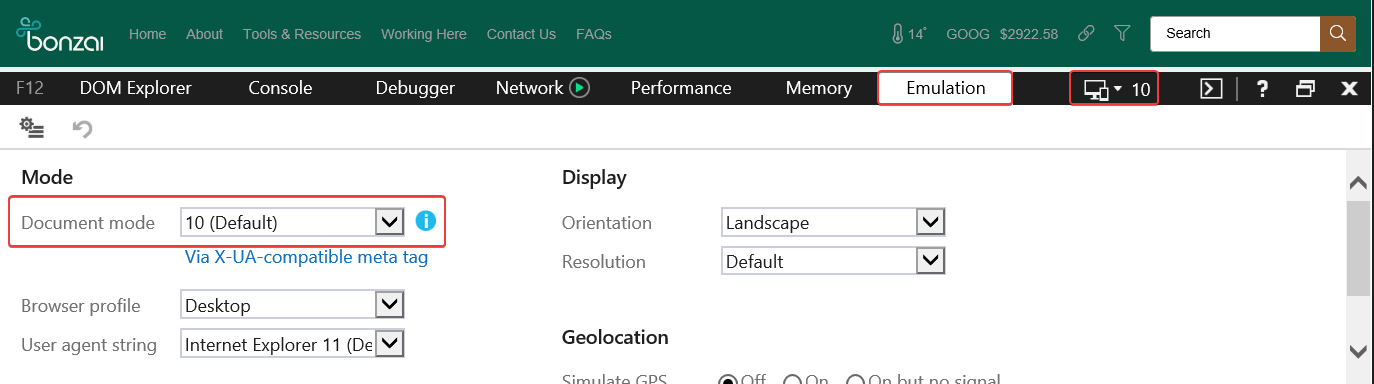Image resolution: width=1374 pixels, height=384 pixels.
Task: Close the F12 developer tools
Action: [1349, 88]
